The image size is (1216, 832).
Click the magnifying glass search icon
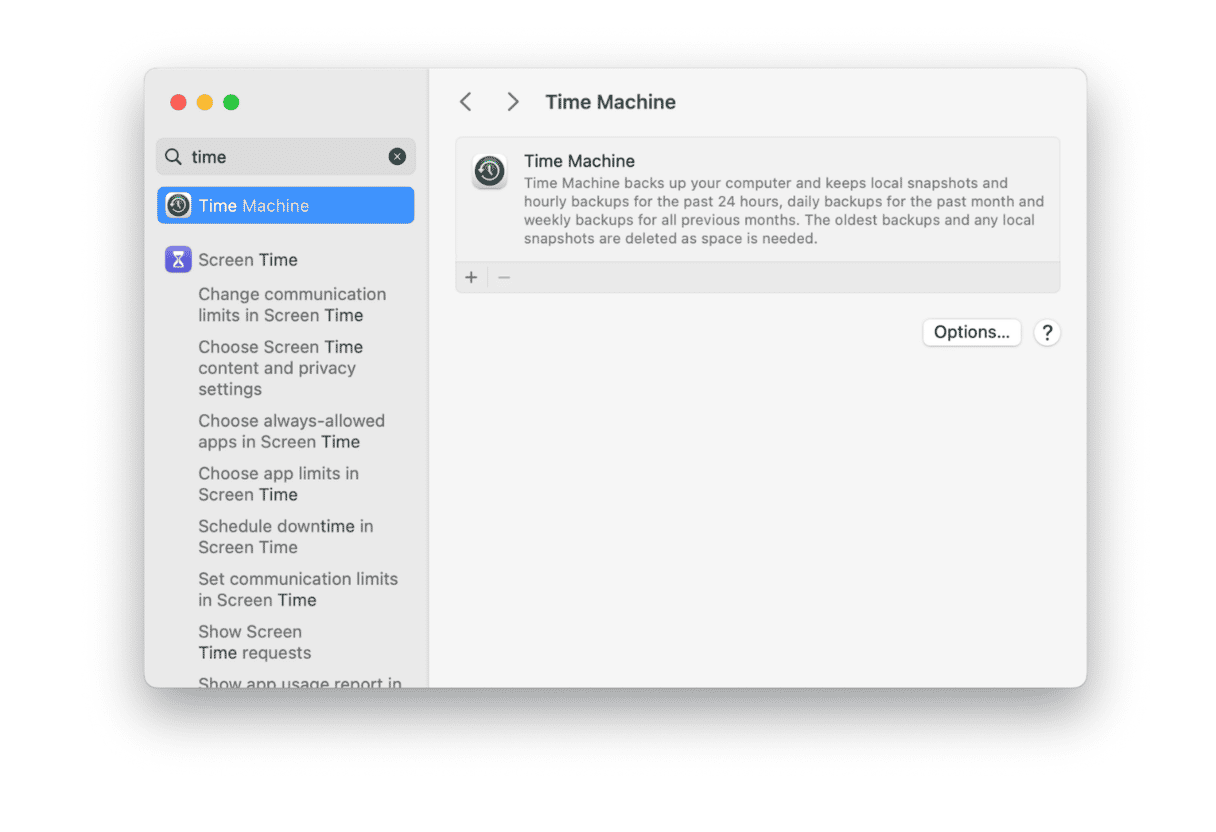174,157
